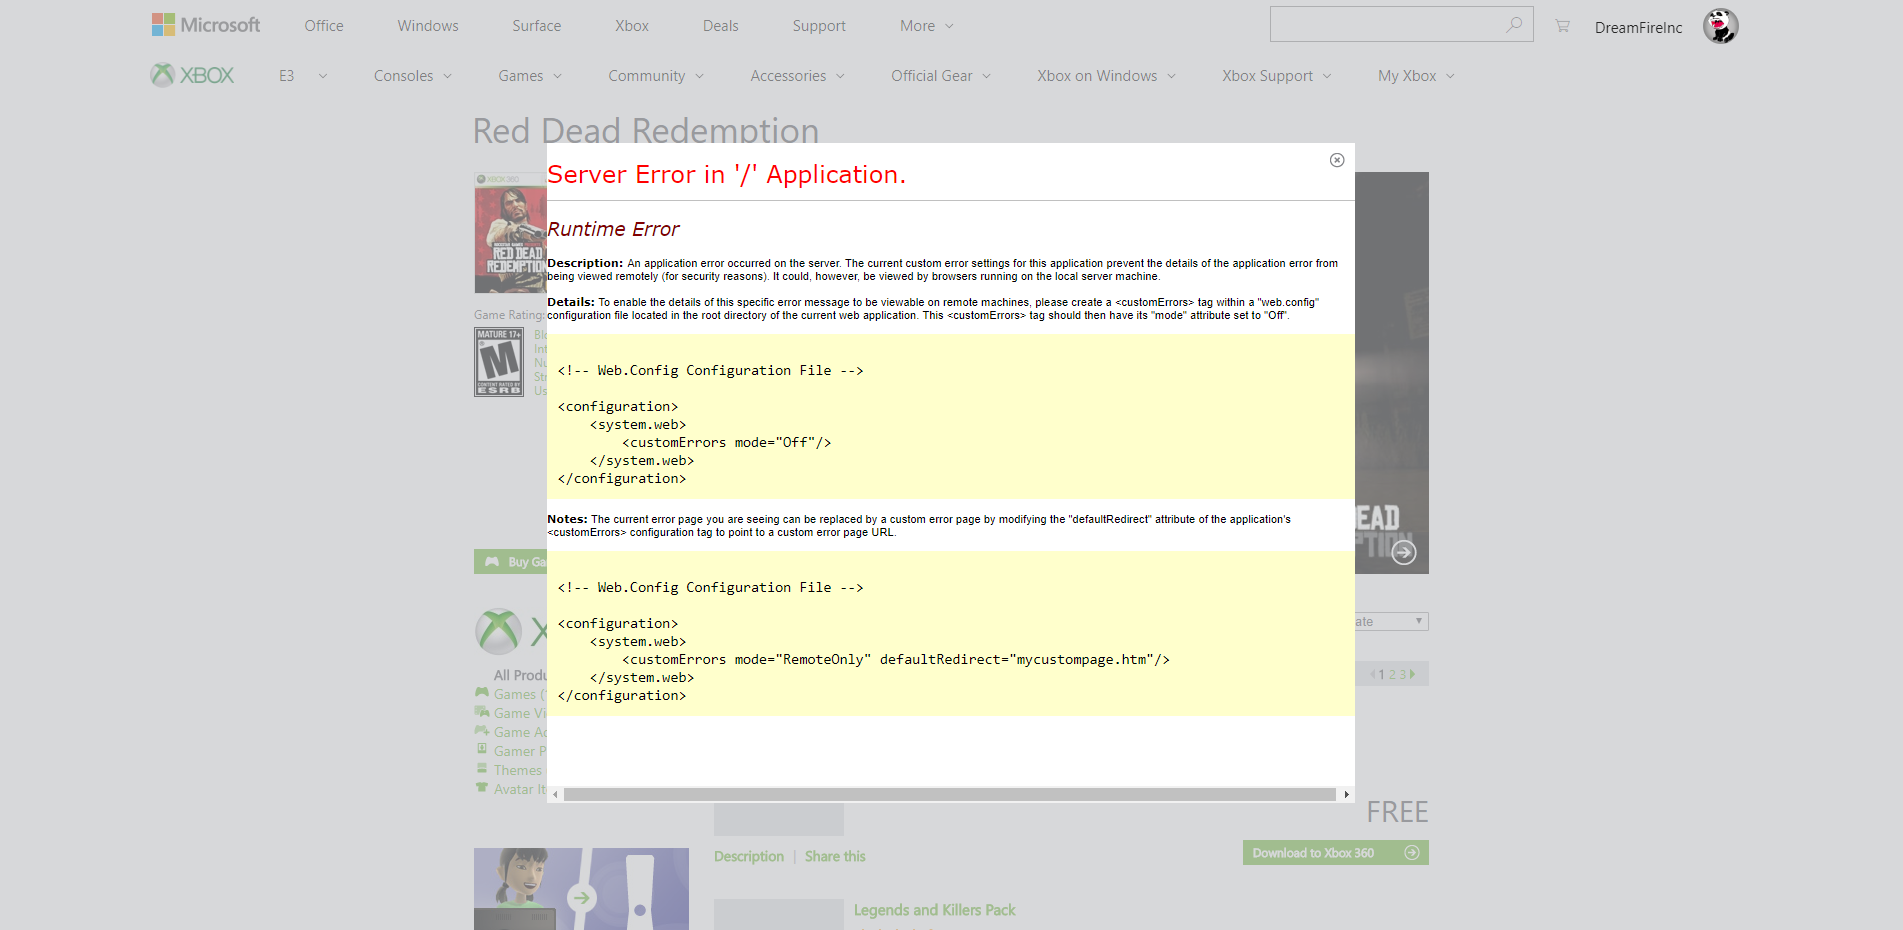Click the defaultRedirect mycustompage.htm code line
The height and width of the screenshot is (930, 1903).
click(896, 659)
